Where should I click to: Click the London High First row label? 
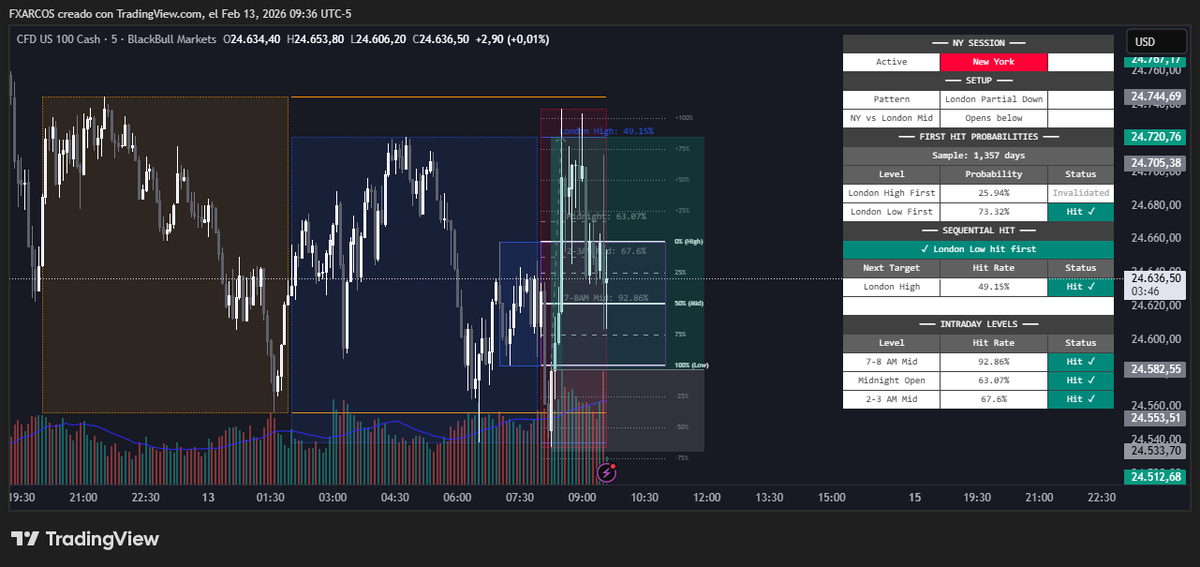click(x=892, y=193)
